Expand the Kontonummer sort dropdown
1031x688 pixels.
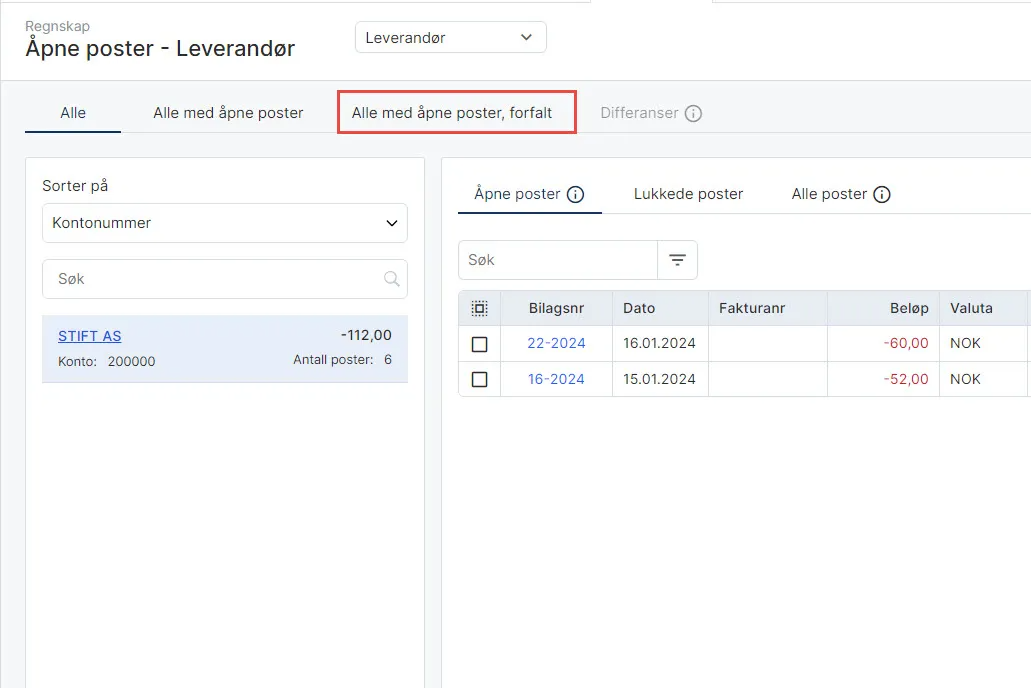(225, 223)
